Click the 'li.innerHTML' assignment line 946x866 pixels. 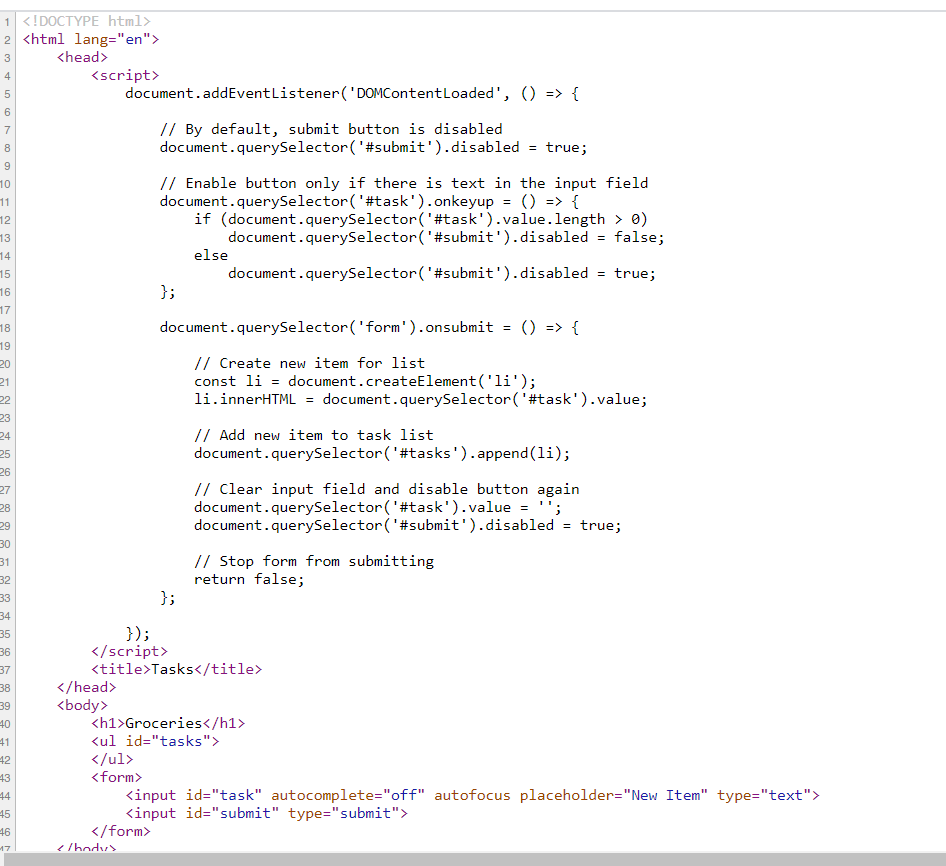(421, 400)
